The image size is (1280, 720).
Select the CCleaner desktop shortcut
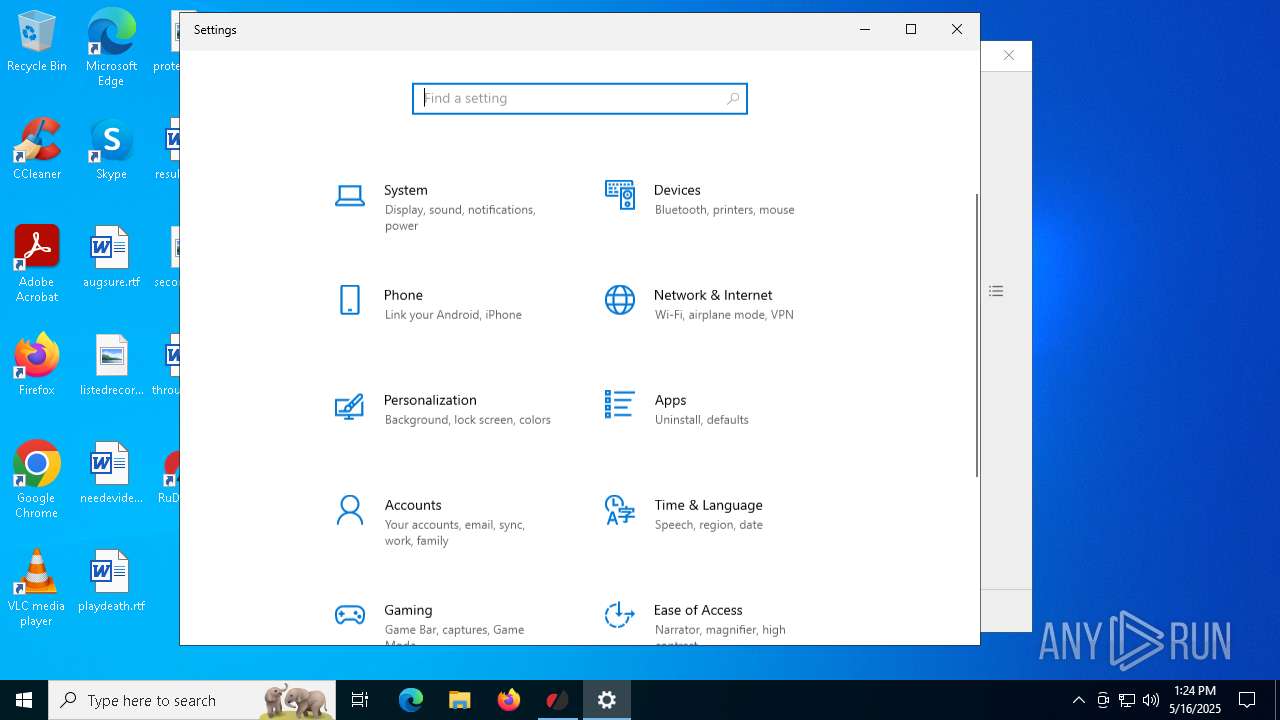pyautogui.click(x=37, y=149)
